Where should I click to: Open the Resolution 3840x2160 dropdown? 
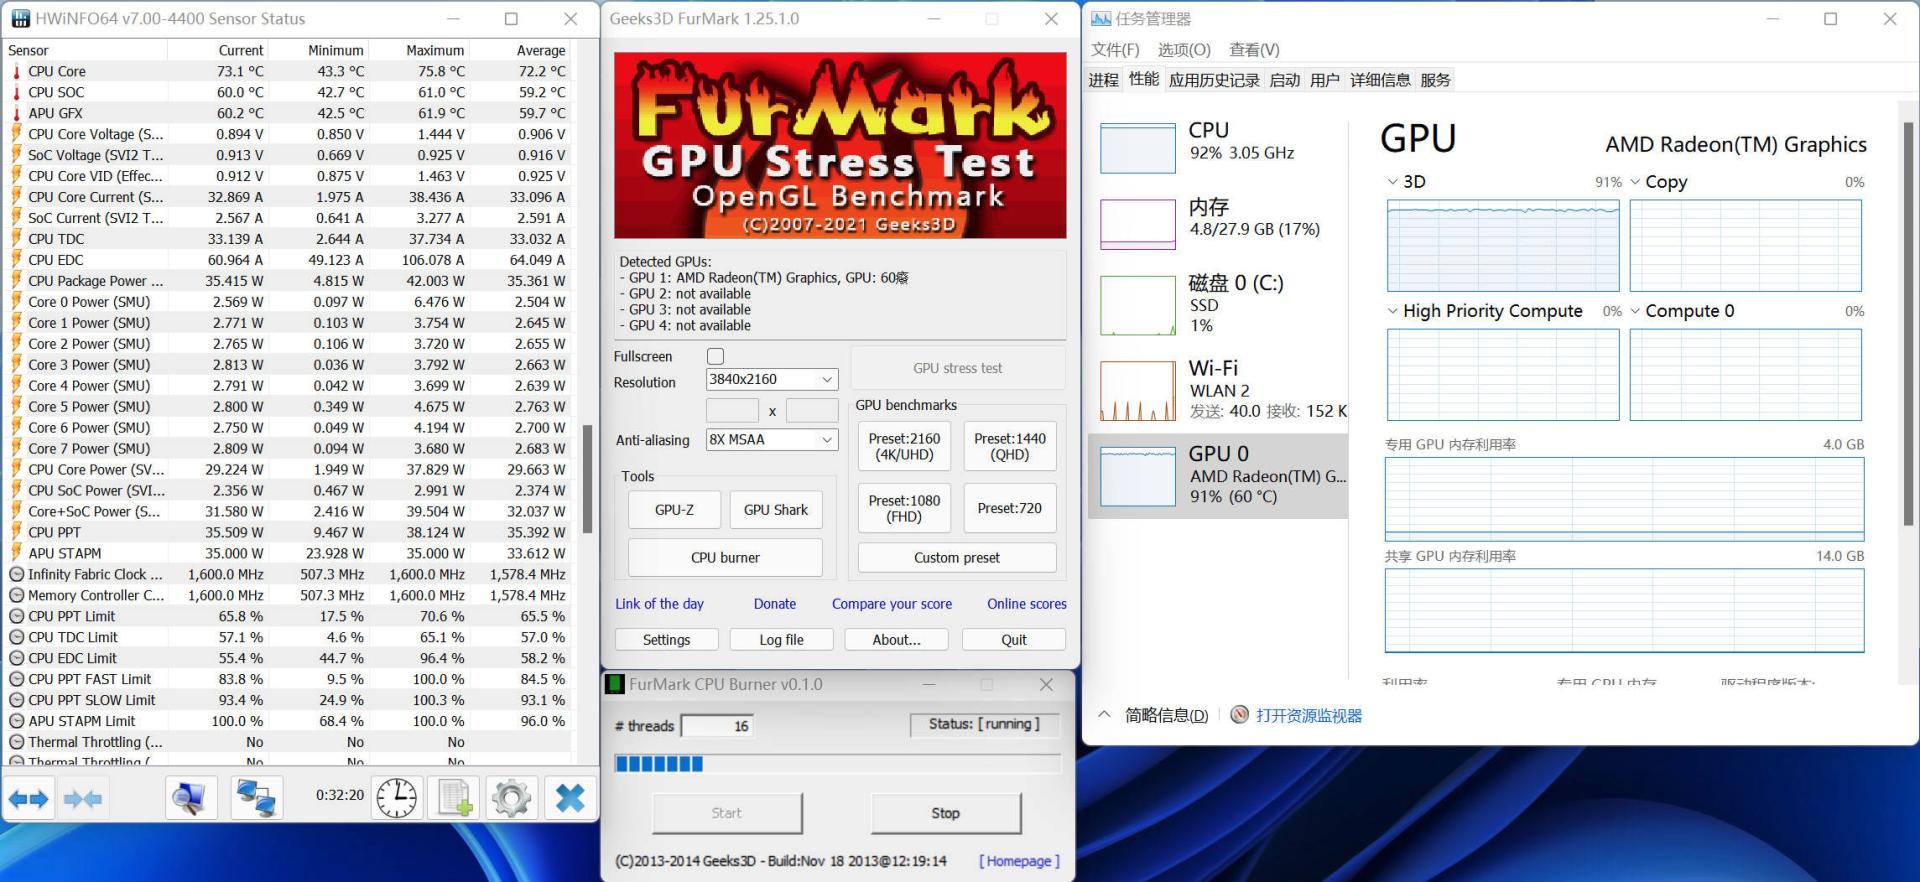[771, 379]
